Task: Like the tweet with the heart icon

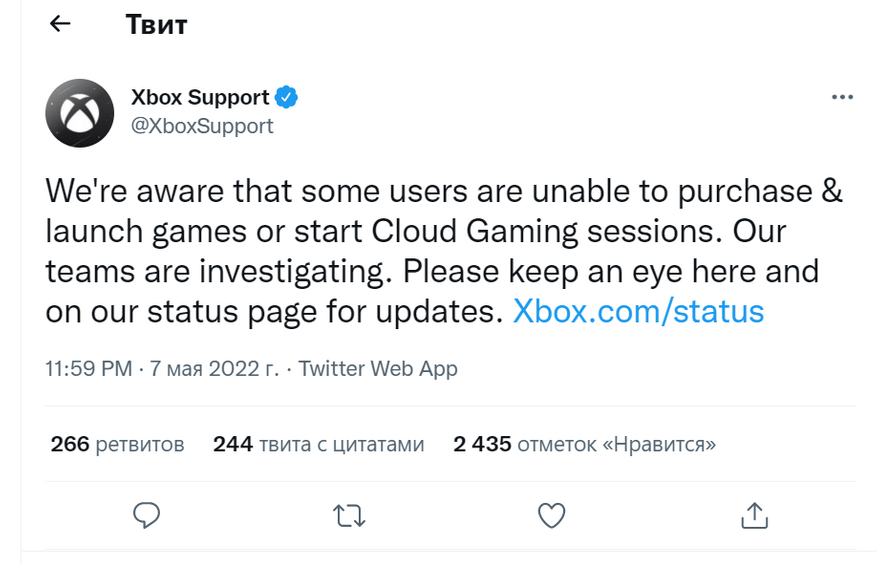Action: [x=551, y=515]
